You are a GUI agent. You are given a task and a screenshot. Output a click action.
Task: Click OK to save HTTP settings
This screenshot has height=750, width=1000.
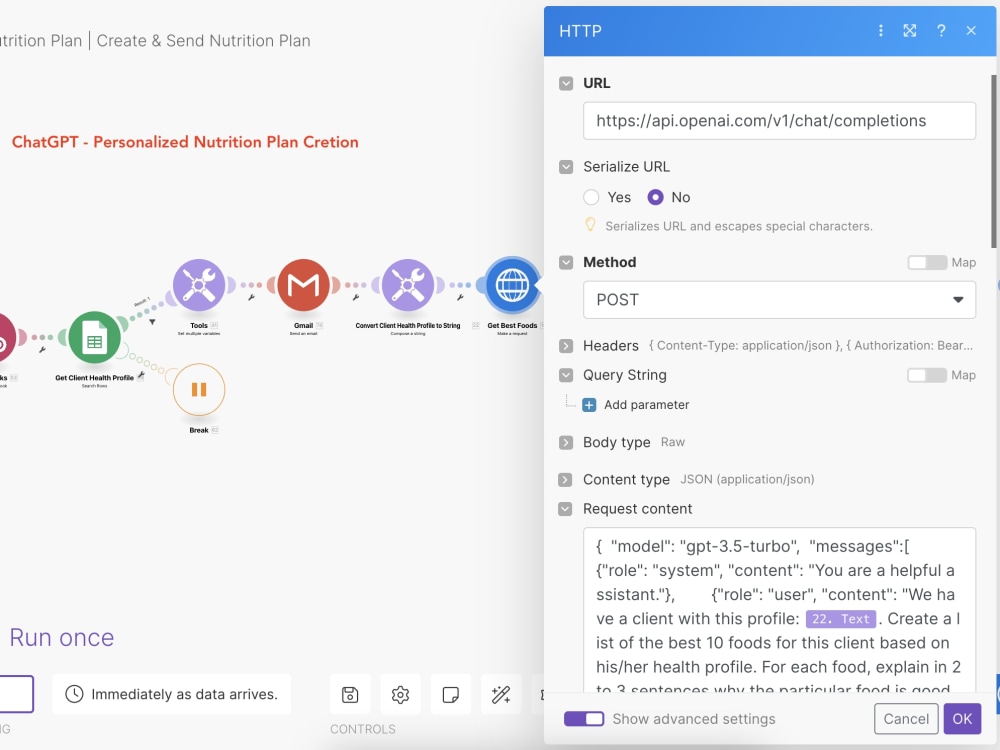(962, 719)
